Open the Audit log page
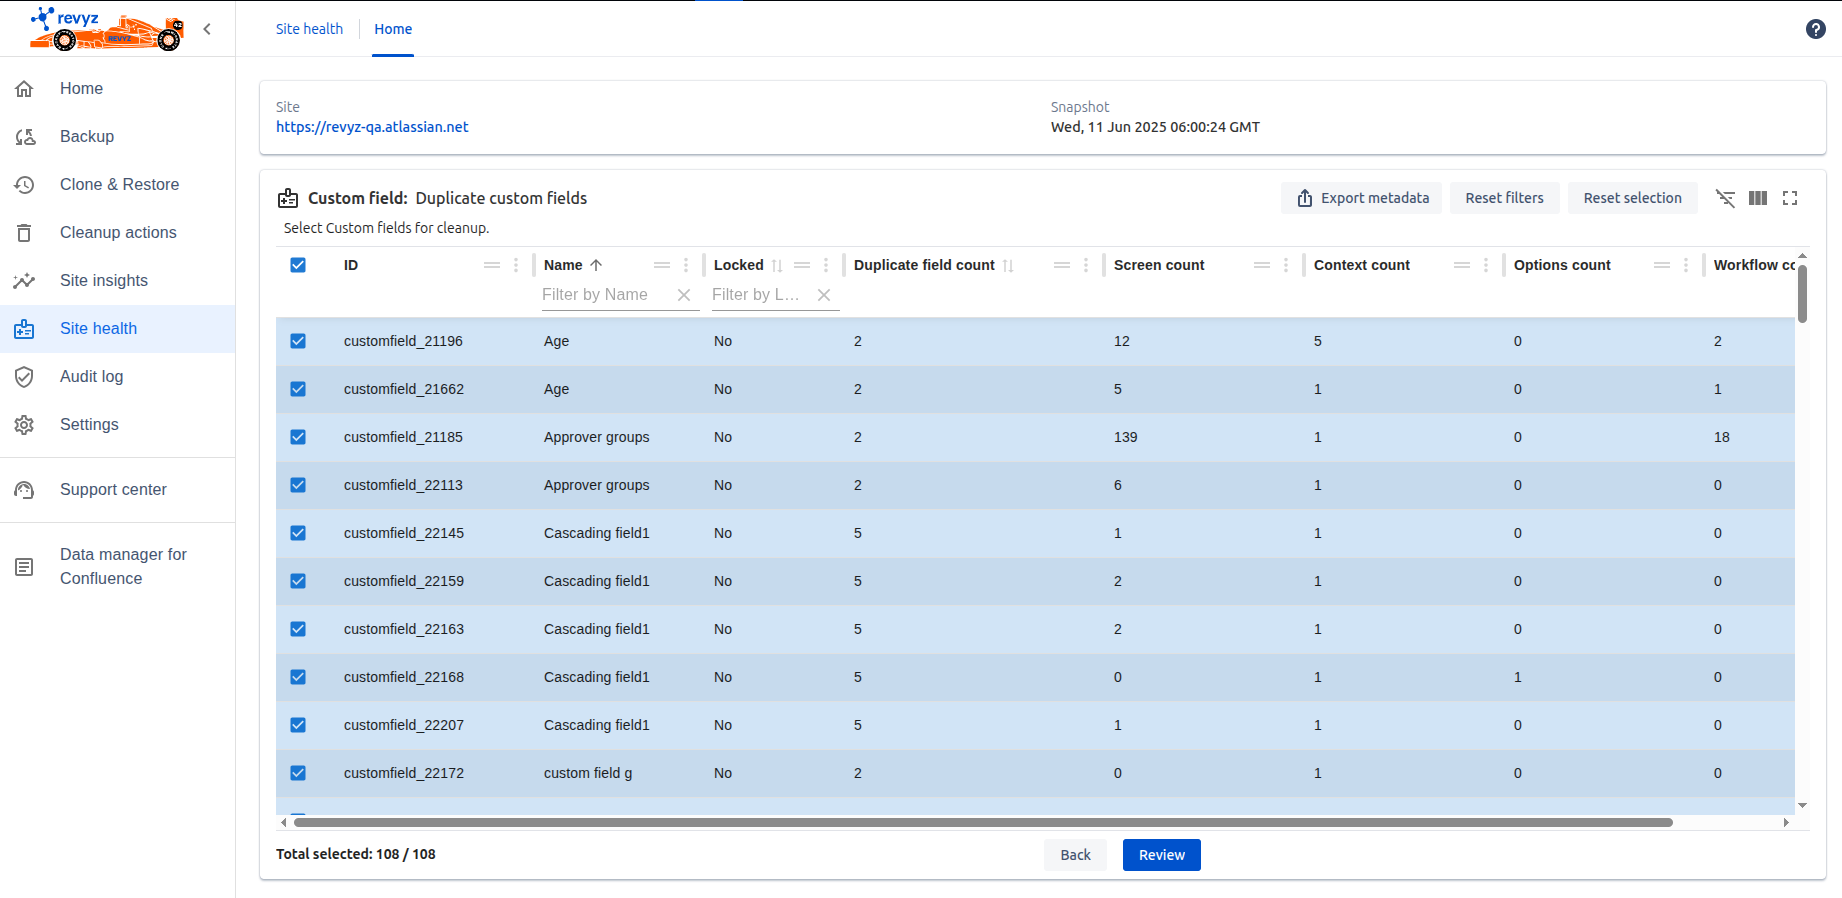This screenshot has width=1842, height=898. 91,377
